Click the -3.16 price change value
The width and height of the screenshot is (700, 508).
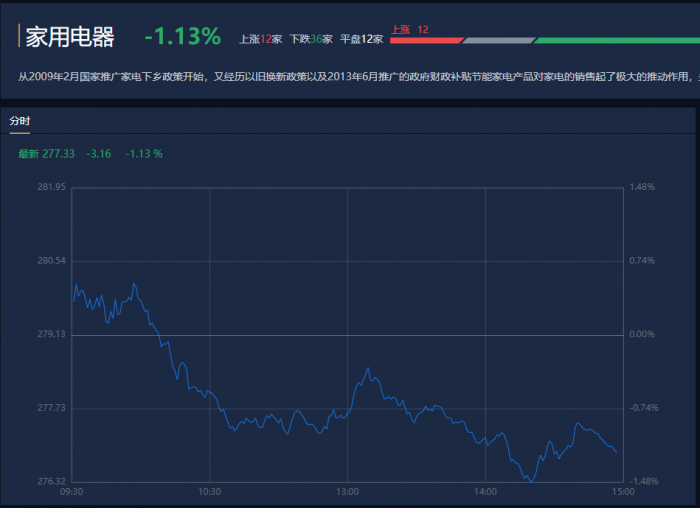(x=99, y=154)
